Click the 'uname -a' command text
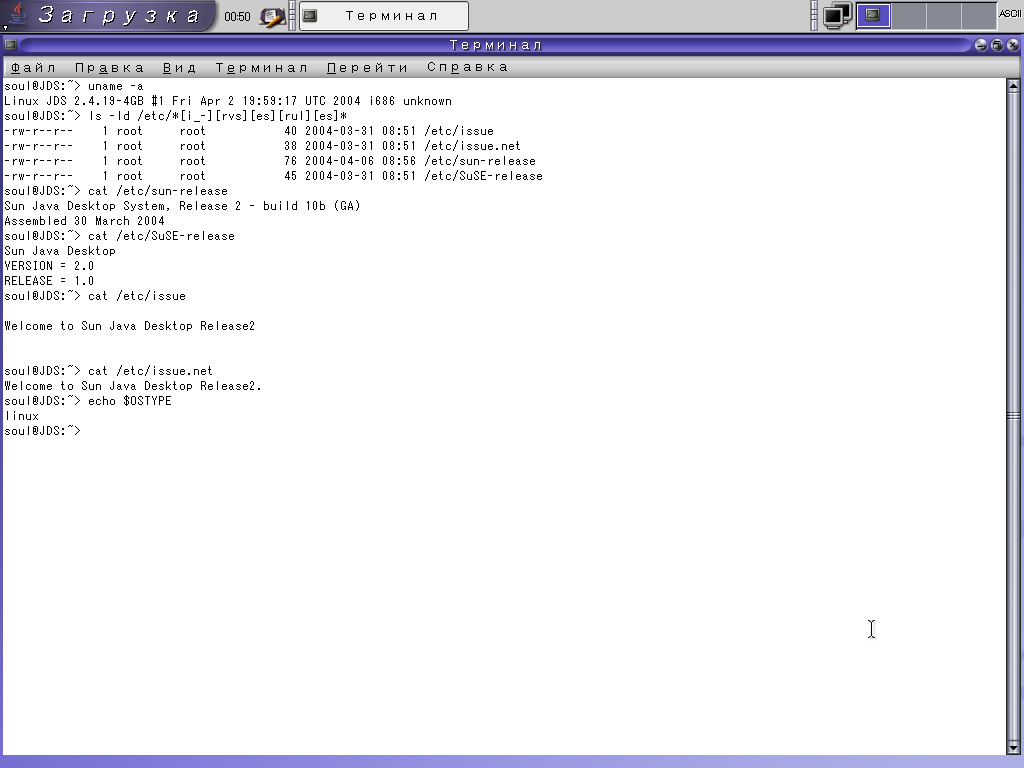The height and width of the screenshot is (768, 1024). 116,86
